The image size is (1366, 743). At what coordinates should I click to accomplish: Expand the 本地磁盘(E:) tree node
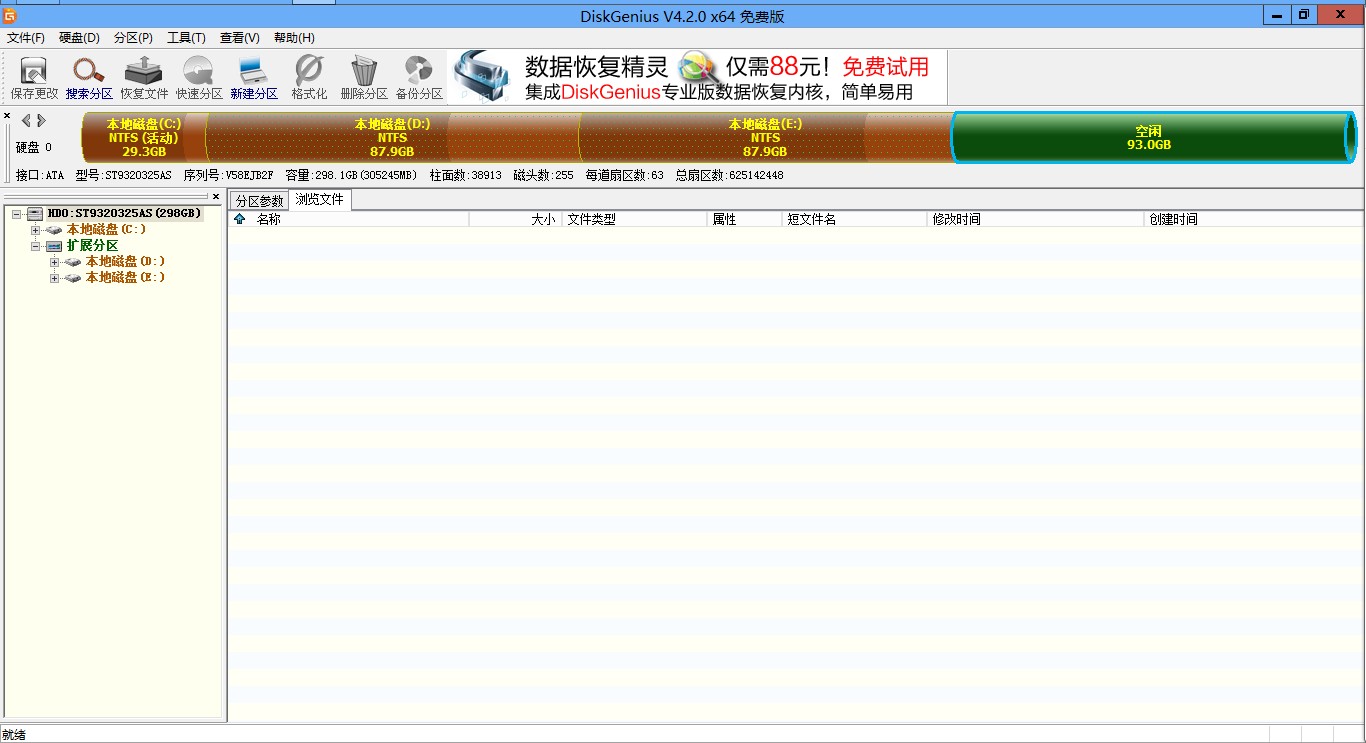55,277
